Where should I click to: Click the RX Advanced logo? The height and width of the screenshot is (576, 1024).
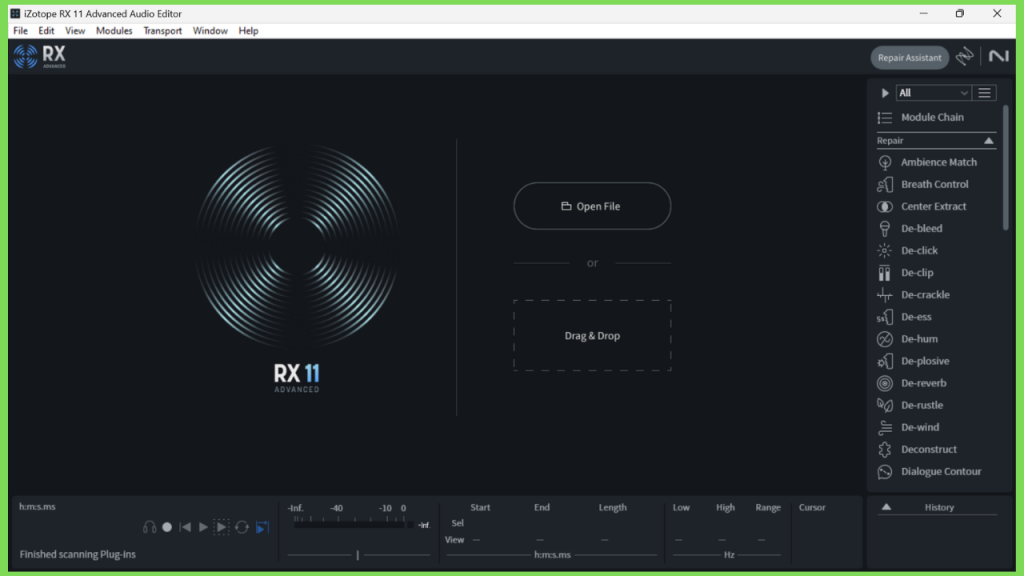pos(40,57)
